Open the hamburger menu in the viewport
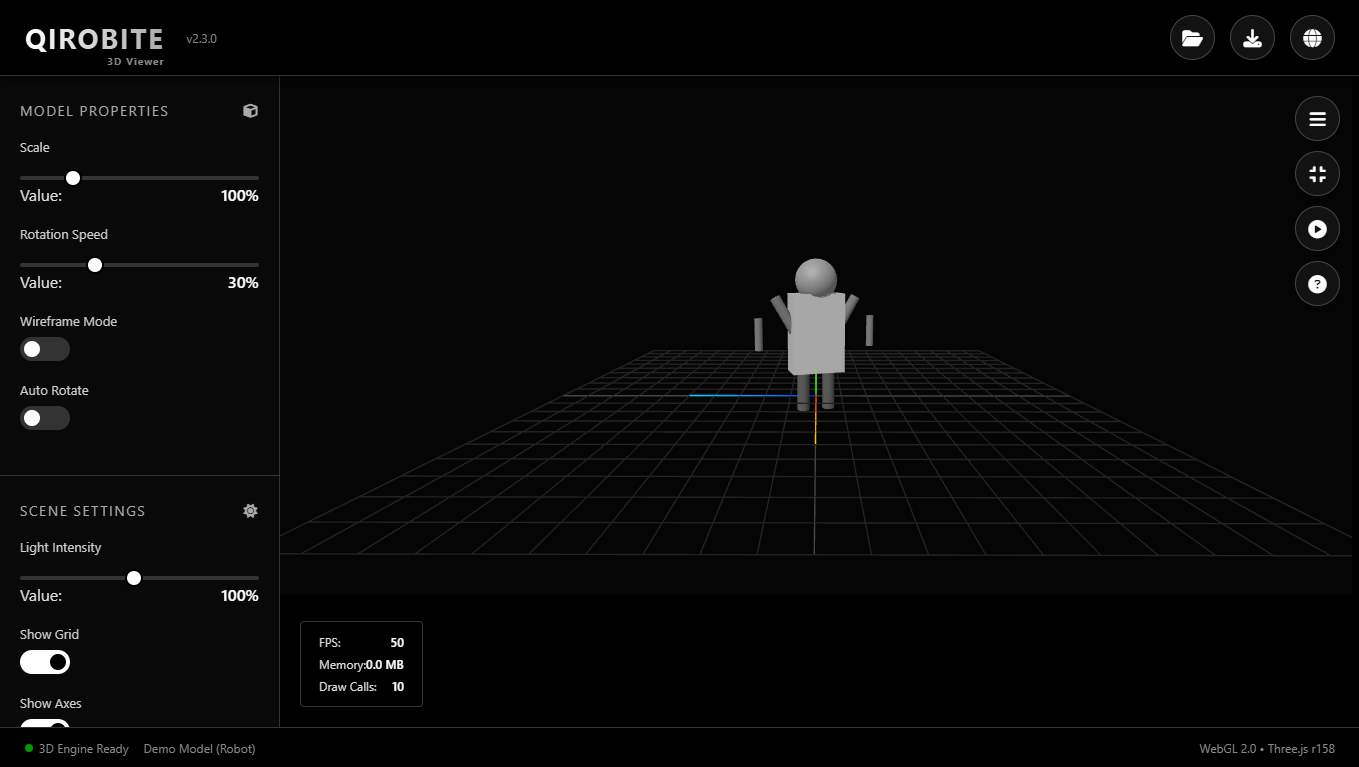Screen dimensions: 1359x767 [x=1317, y=119]
